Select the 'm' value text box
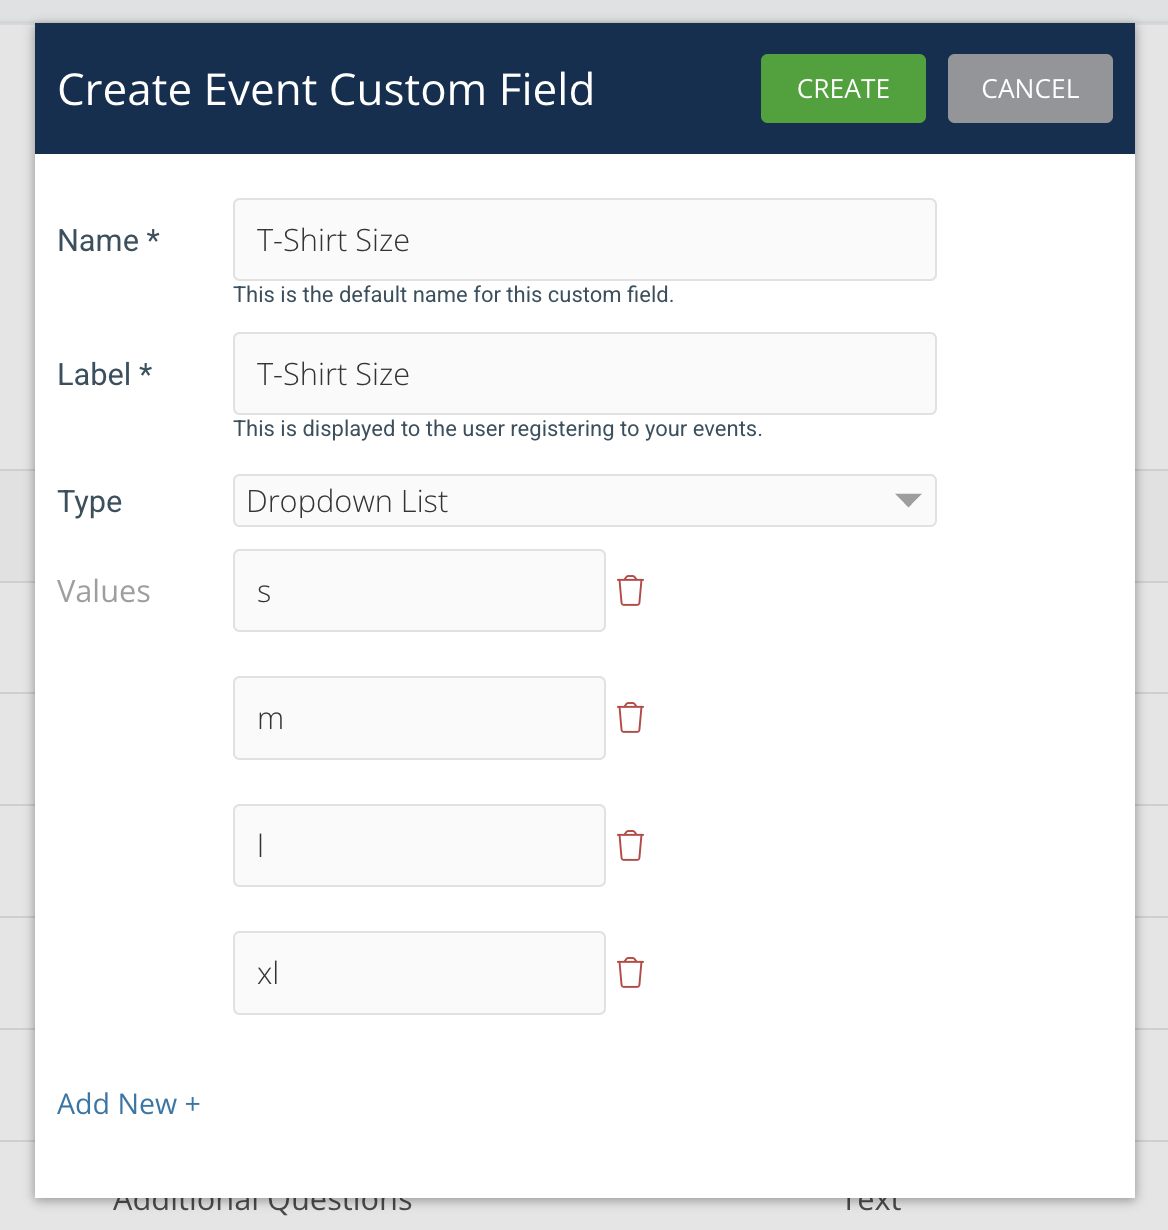This screenshot has height=1230, width=1168. pos(419,718)
